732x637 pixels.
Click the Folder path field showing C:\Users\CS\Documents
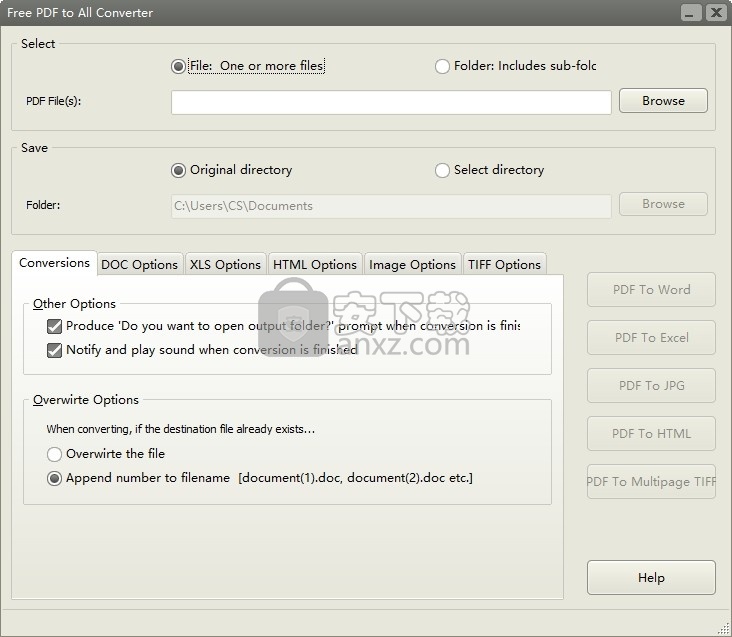391,206
